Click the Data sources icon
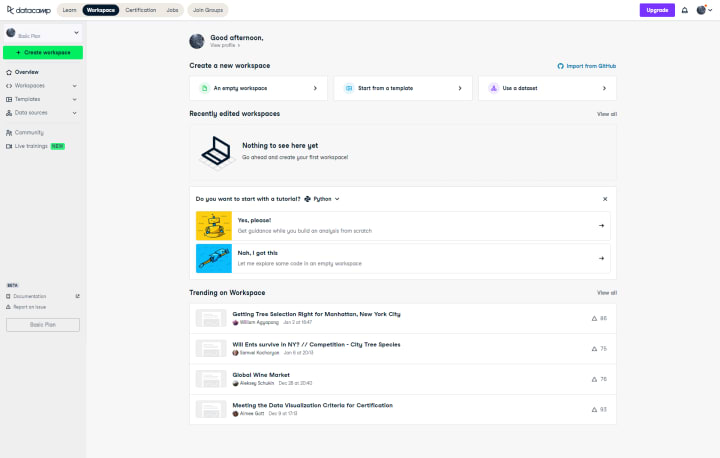The height and width of the screenshot is (458, 720). coord(9,113)
